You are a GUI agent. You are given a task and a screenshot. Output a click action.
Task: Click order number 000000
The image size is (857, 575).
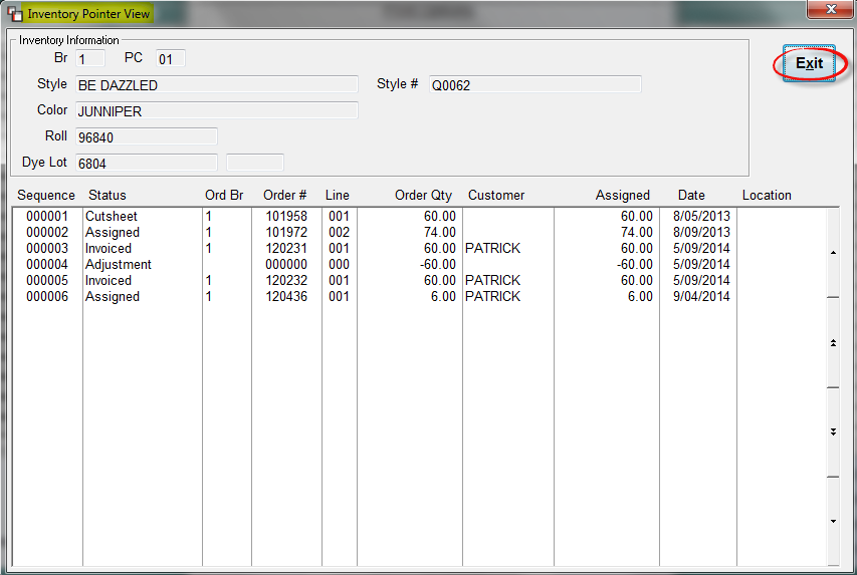[x=286, y=265]
